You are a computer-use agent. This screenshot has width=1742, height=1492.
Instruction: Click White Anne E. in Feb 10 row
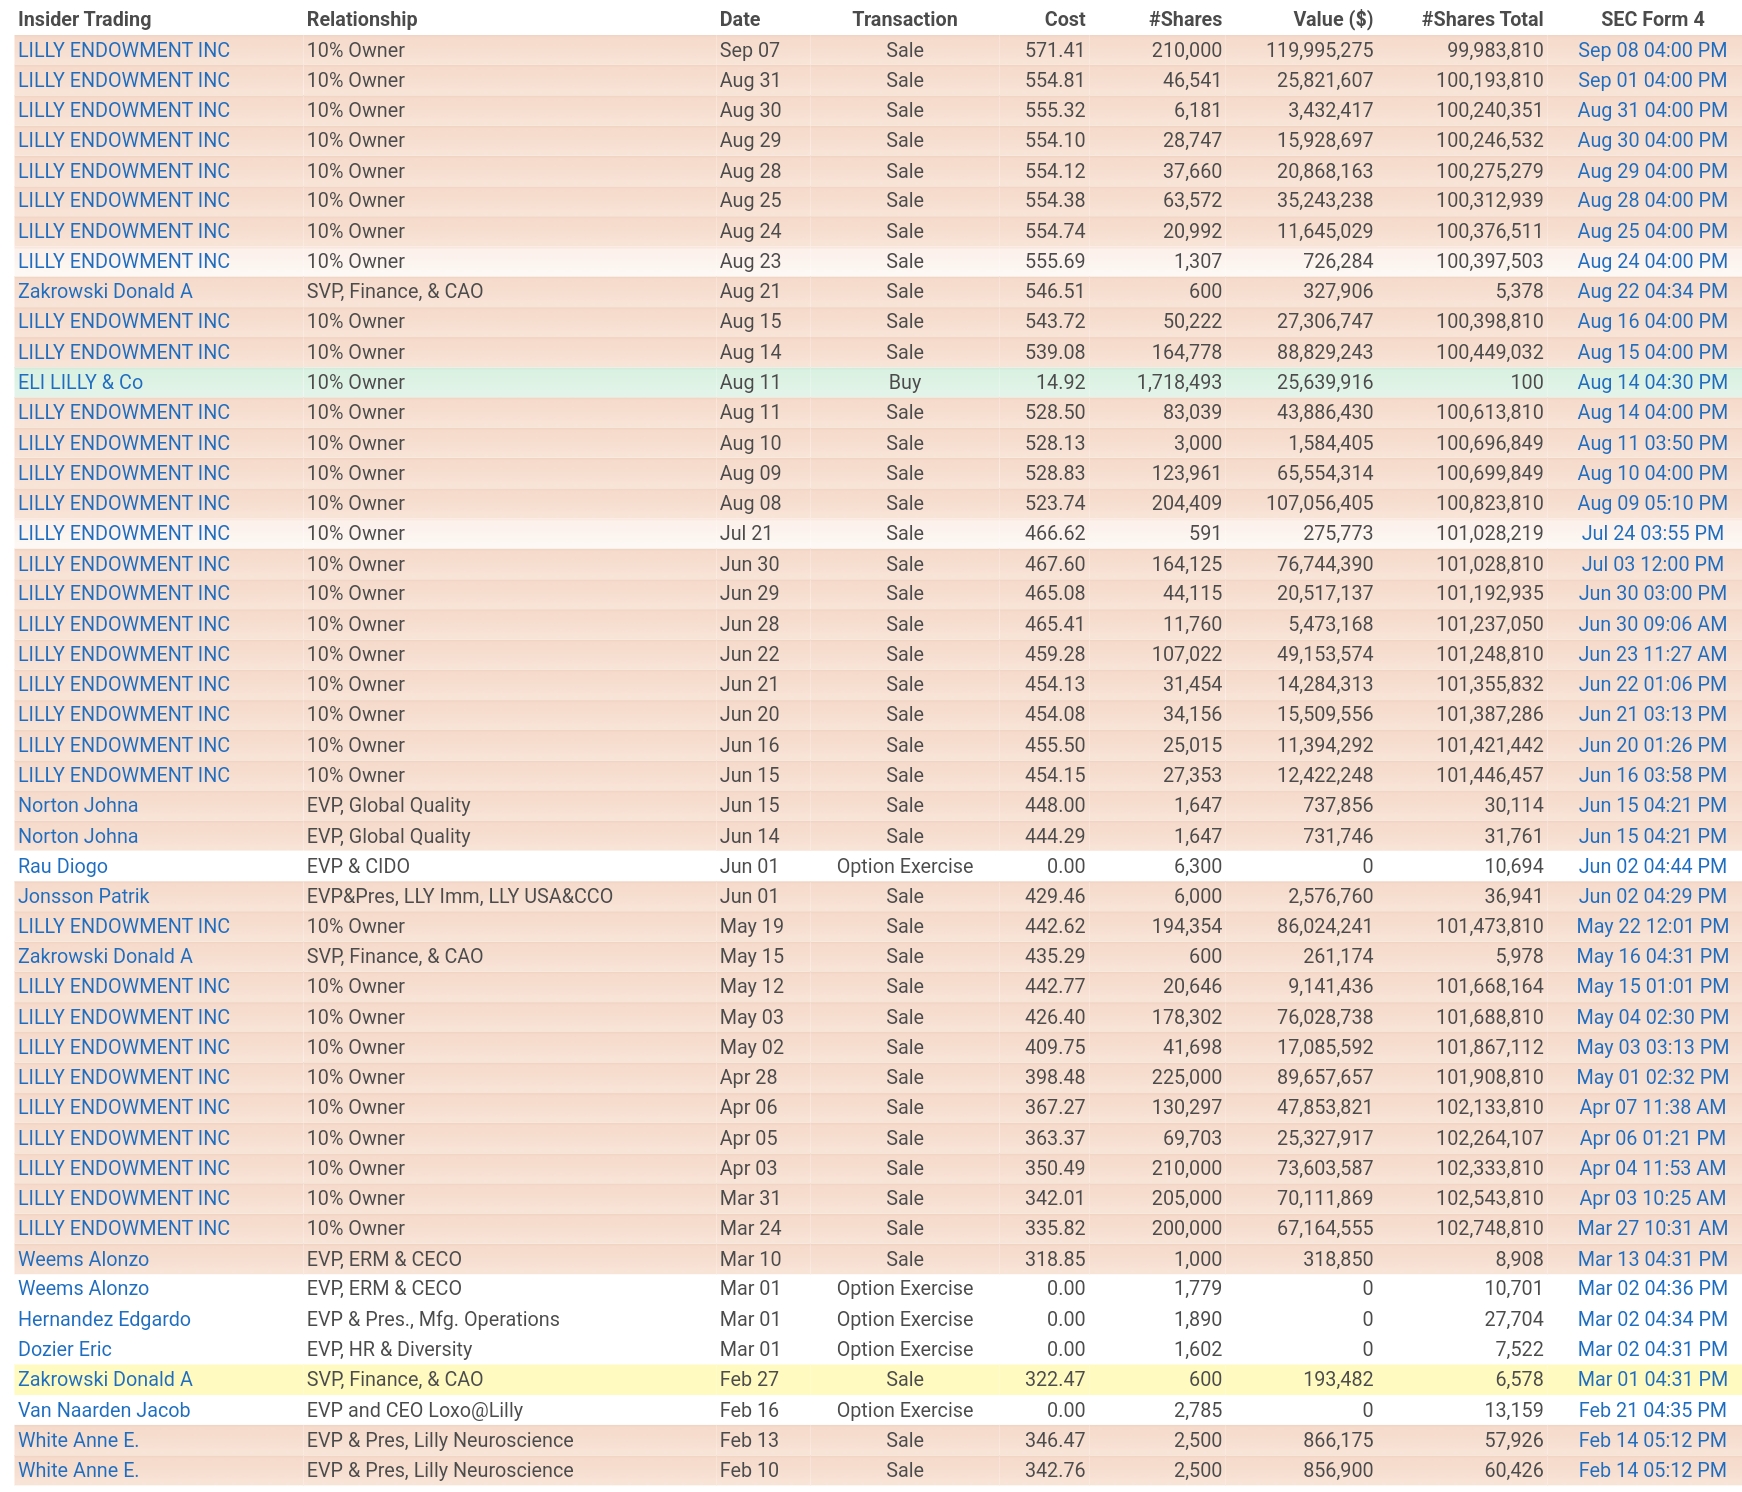[x=78, y=1470]
